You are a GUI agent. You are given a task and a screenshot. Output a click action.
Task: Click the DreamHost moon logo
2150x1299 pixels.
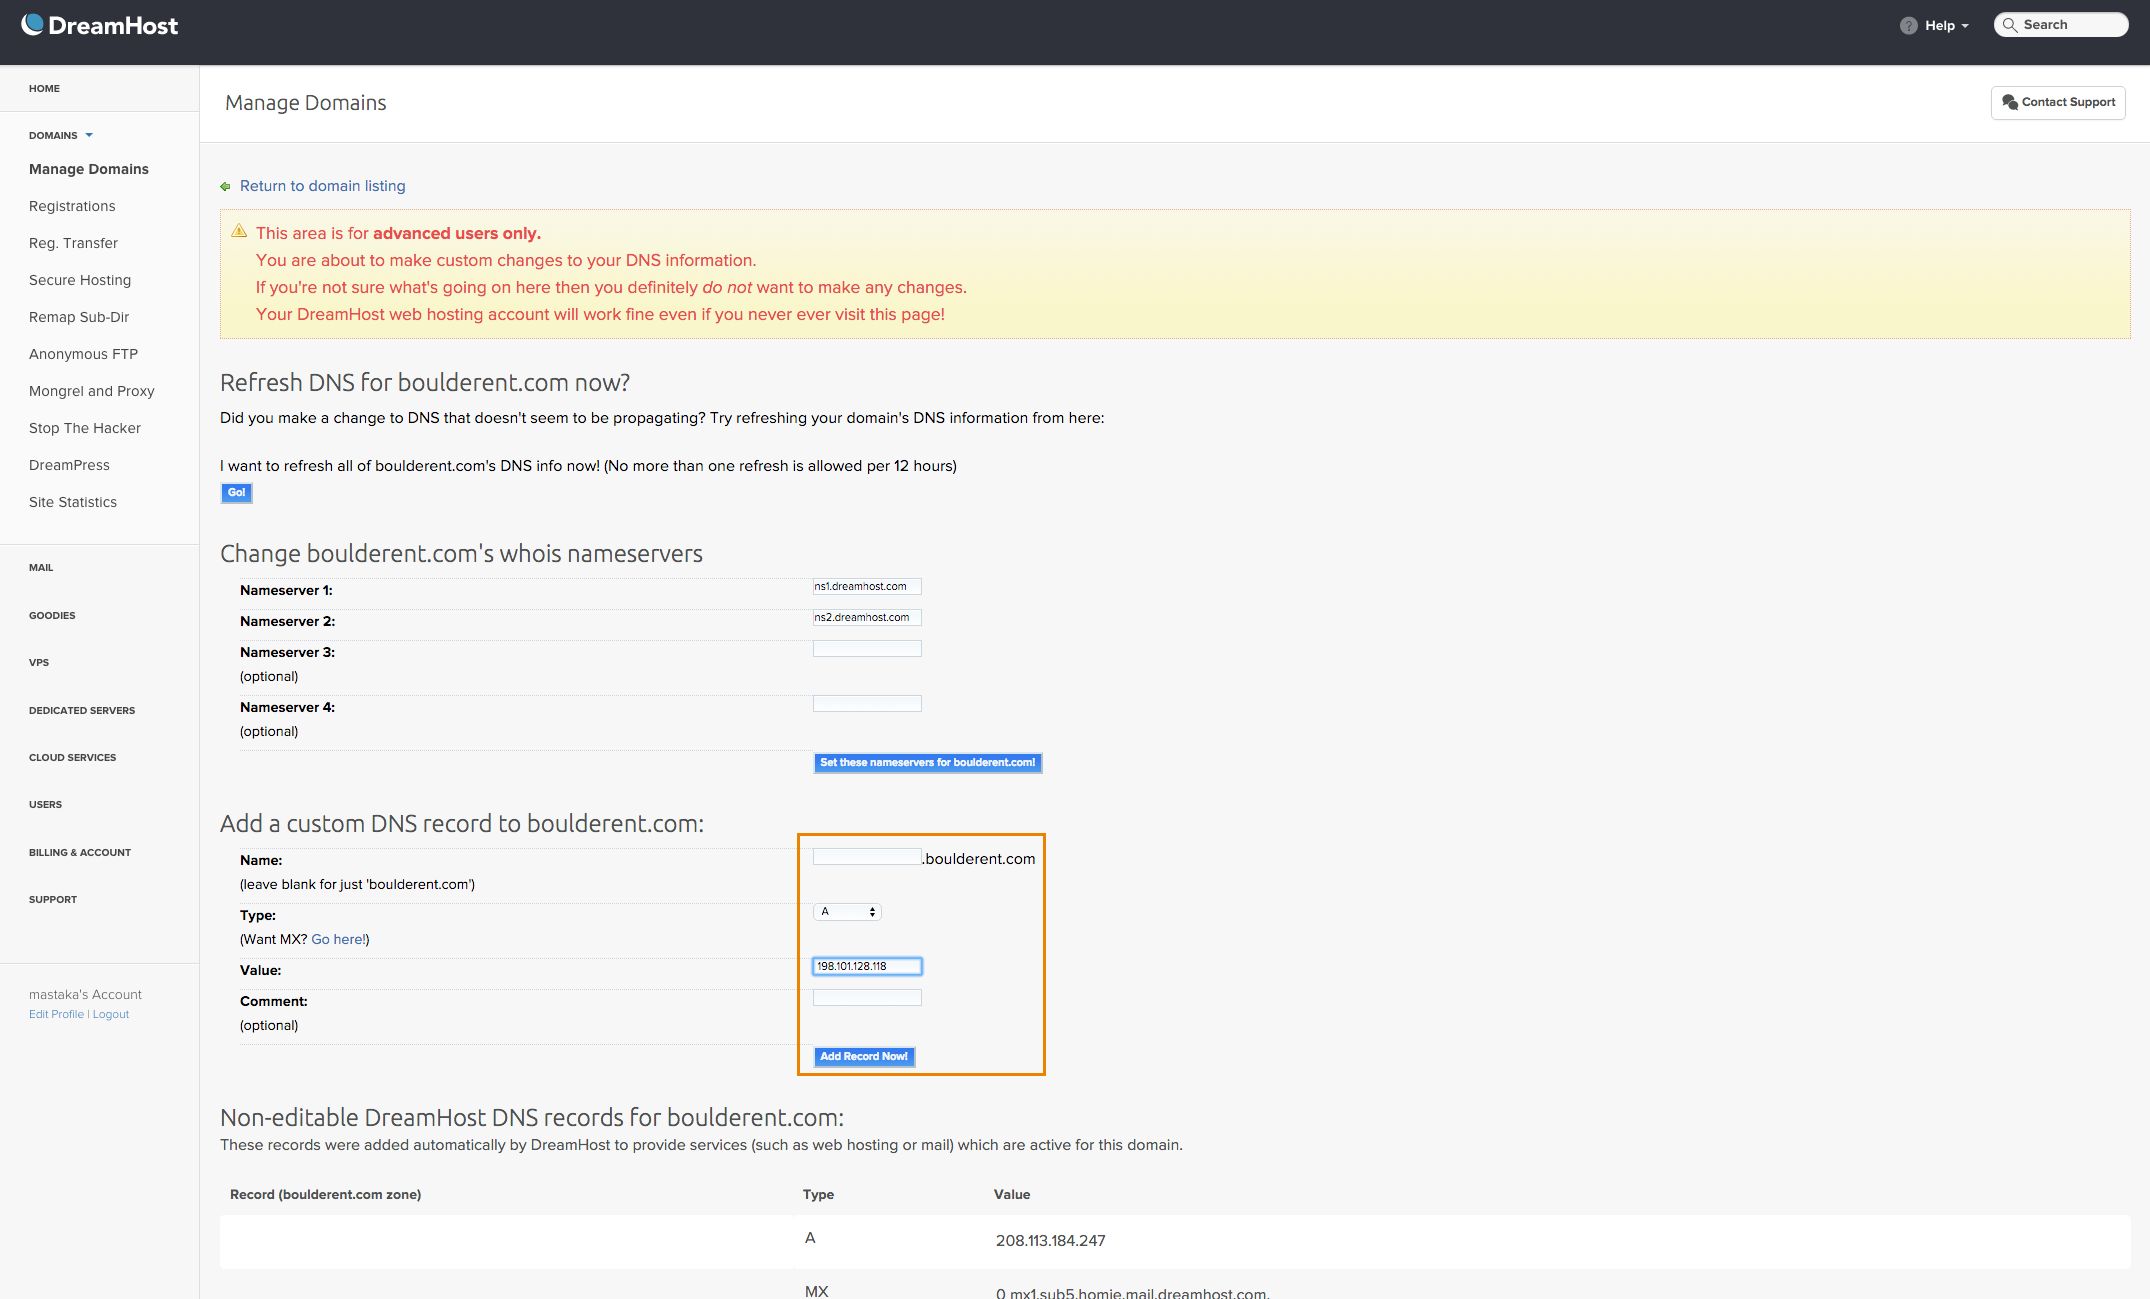tap(33, 24)
